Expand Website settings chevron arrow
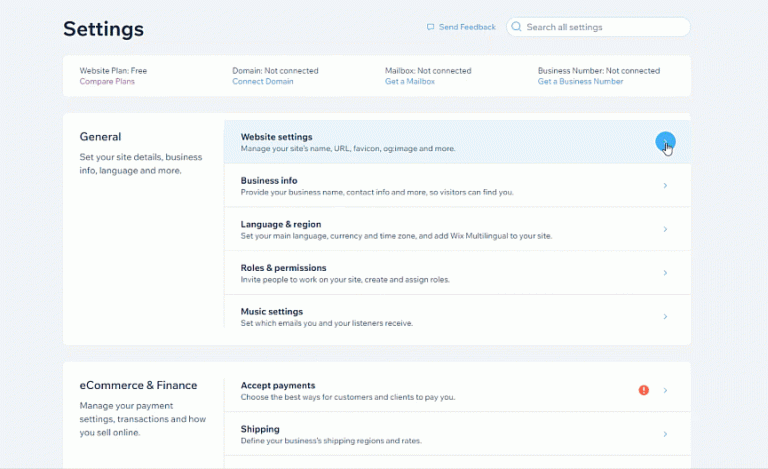 tap(665, 142)
